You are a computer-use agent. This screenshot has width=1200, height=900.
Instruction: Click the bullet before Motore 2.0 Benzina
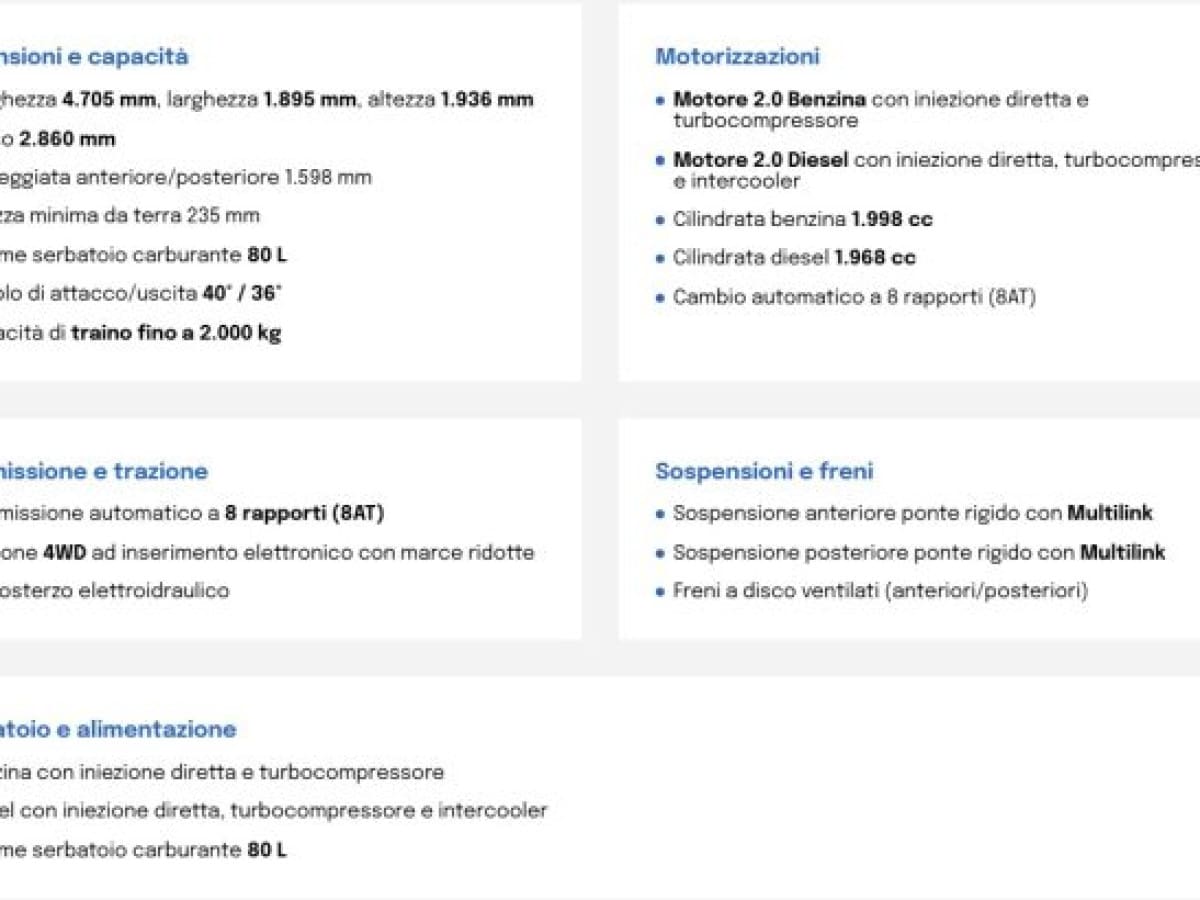click(x=659, y=100)
